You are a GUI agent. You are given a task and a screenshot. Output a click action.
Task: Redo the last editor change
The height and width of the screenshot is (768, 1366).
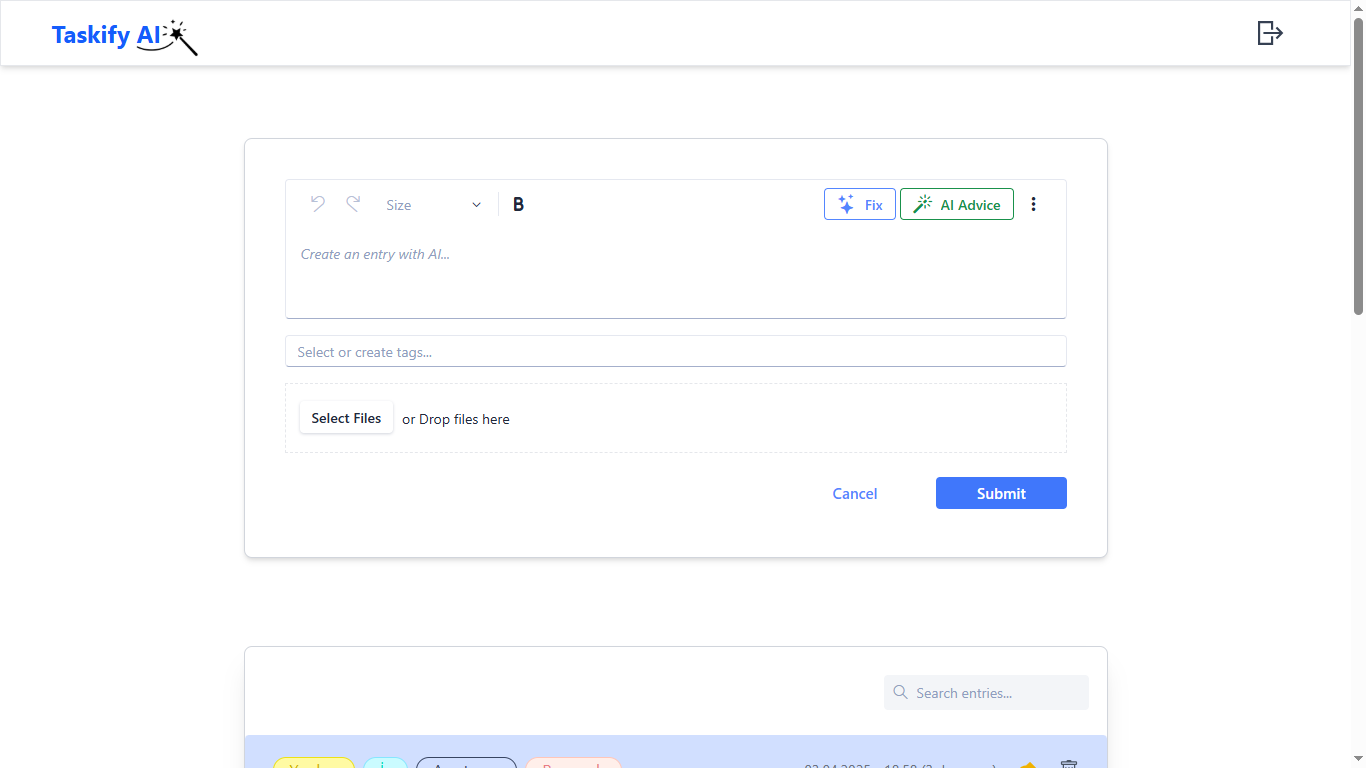pos(353,204)
